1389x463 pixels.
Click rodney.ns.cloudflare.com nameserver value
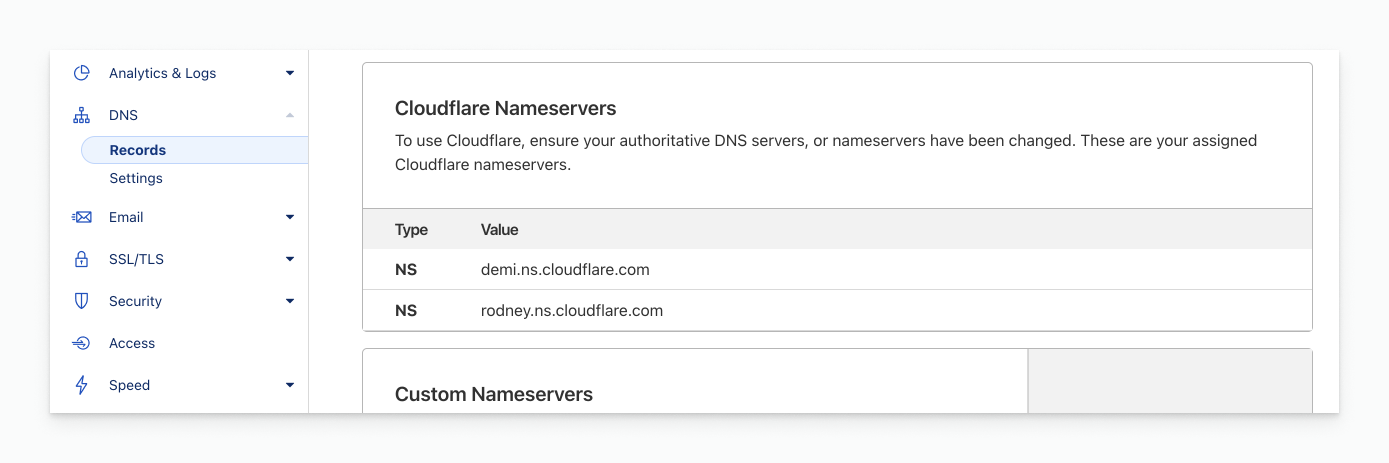pos(572,311)
